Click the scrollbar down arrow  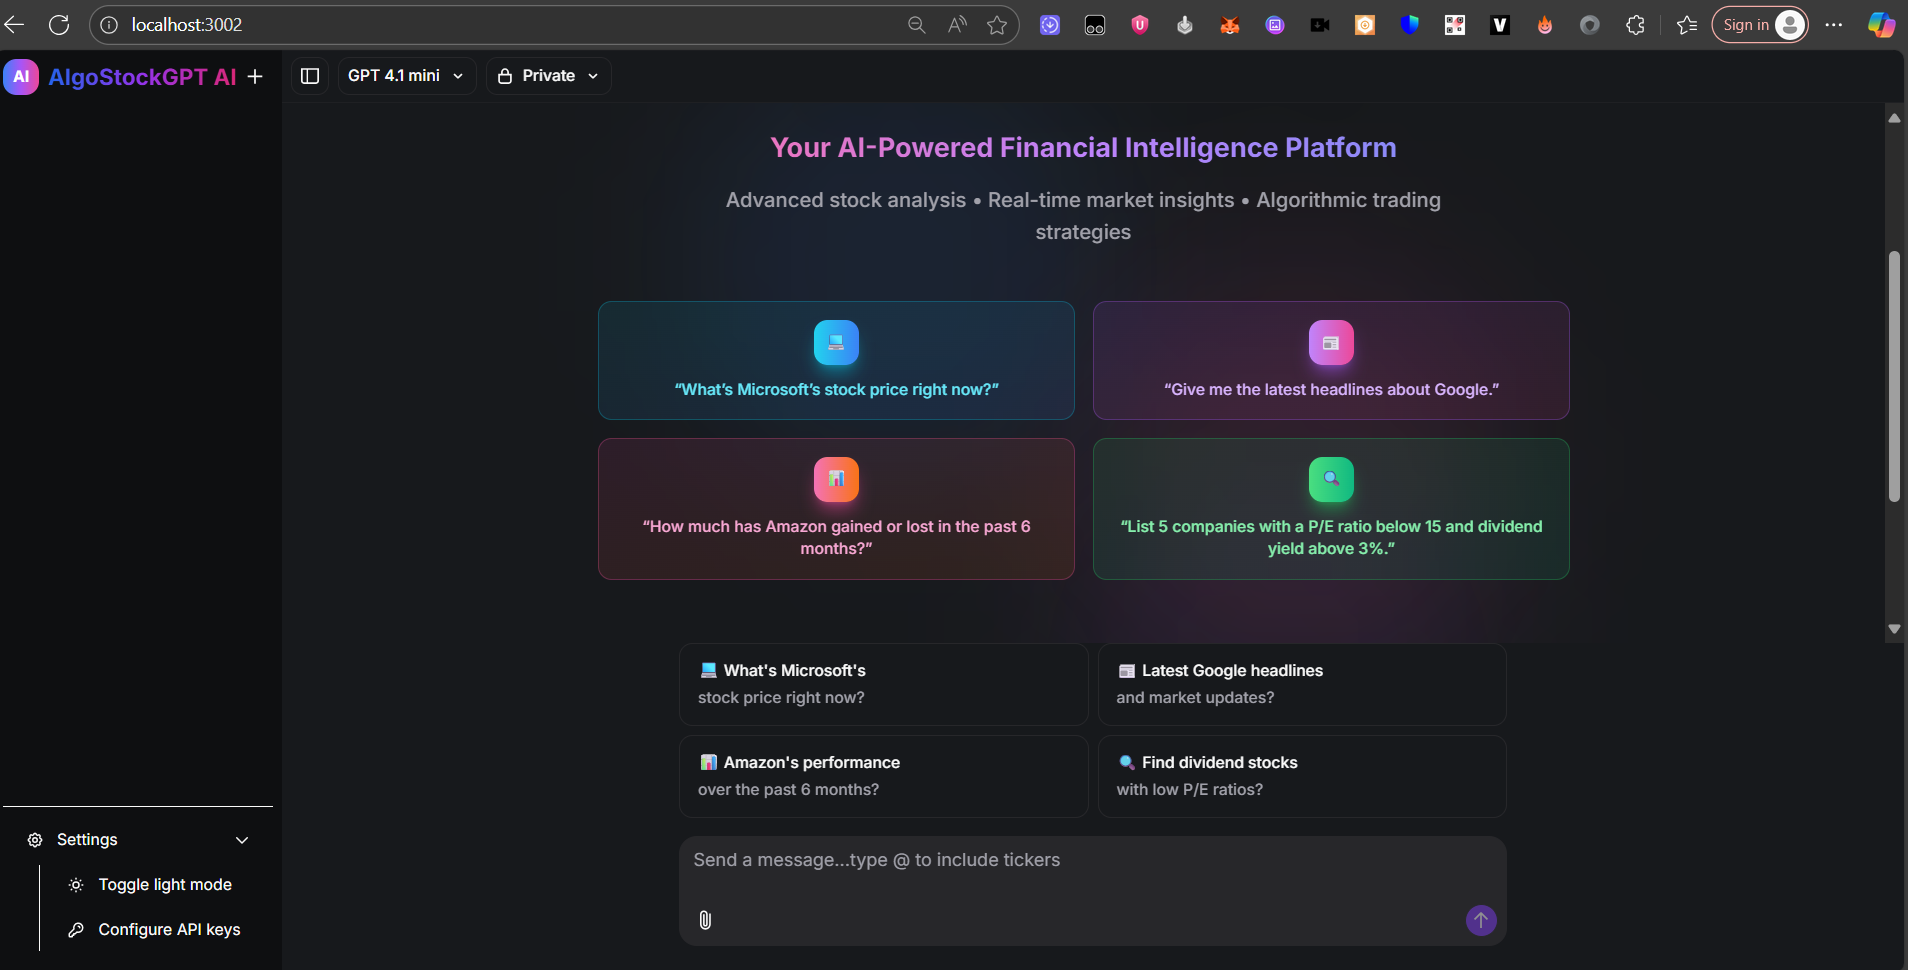coord(1894,629)
